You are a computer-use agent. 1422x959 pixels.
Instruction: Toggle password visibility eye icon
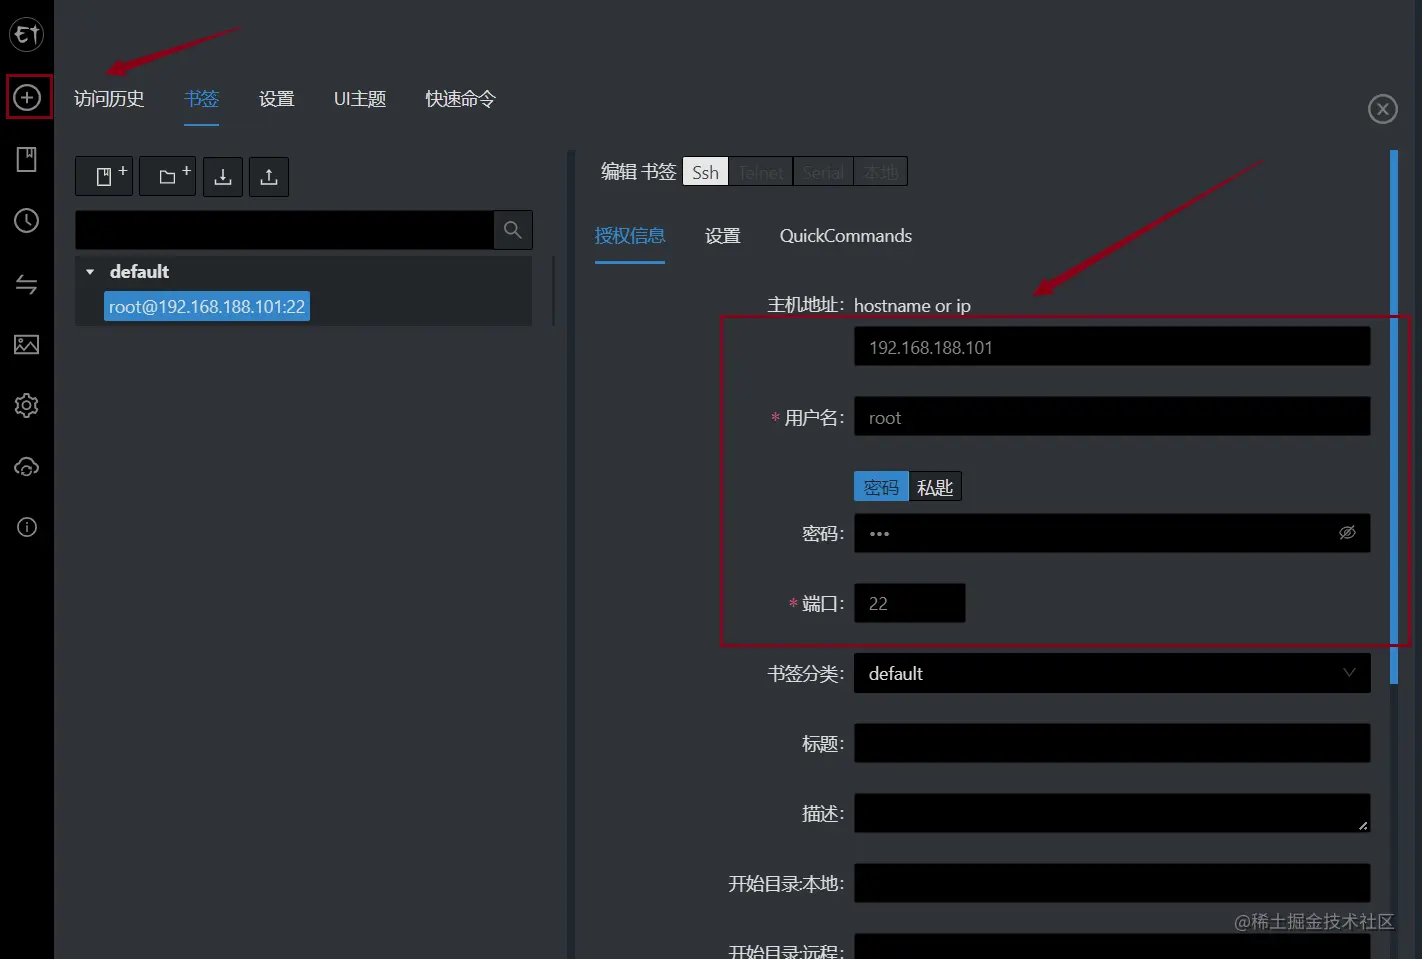(x=1347, y=533)
